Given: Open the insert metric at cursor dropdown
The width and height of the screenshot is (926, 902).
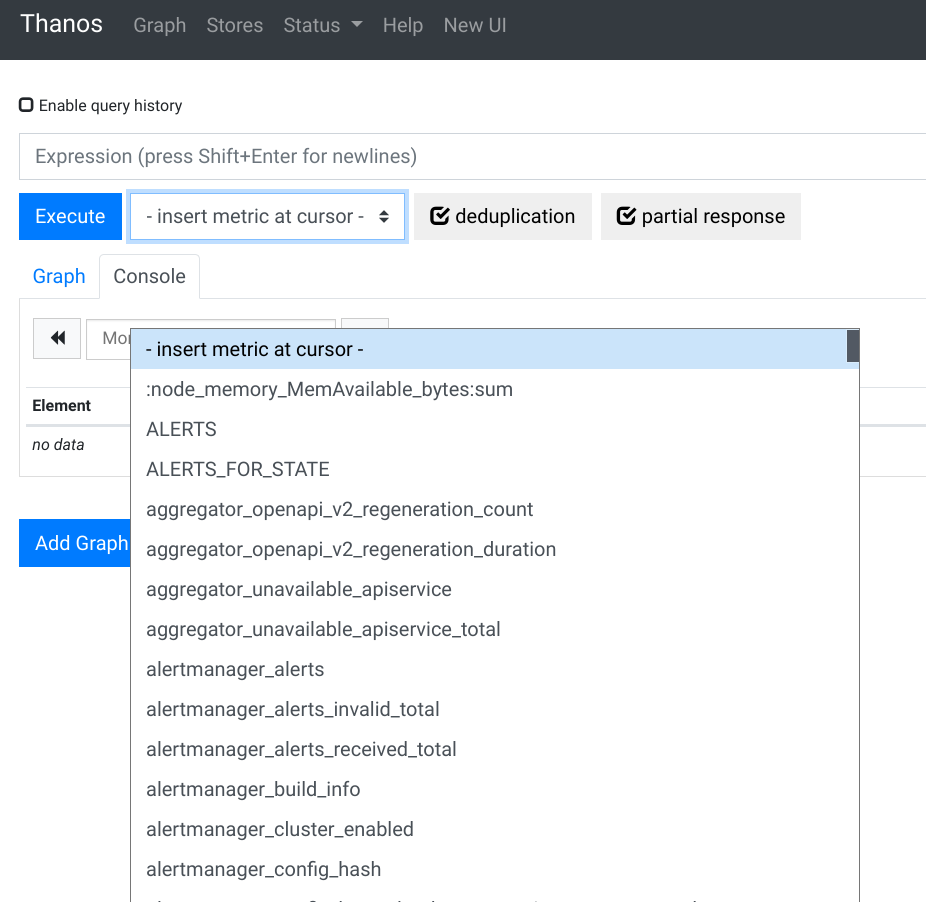Looking at the screenshot, I should pyautogui.click(x=267, y=217).
